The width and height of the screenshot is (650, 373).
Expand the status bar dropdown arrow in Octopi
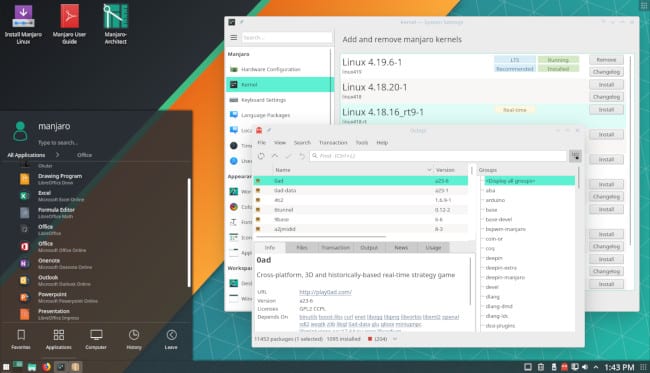tap(395, 339)
